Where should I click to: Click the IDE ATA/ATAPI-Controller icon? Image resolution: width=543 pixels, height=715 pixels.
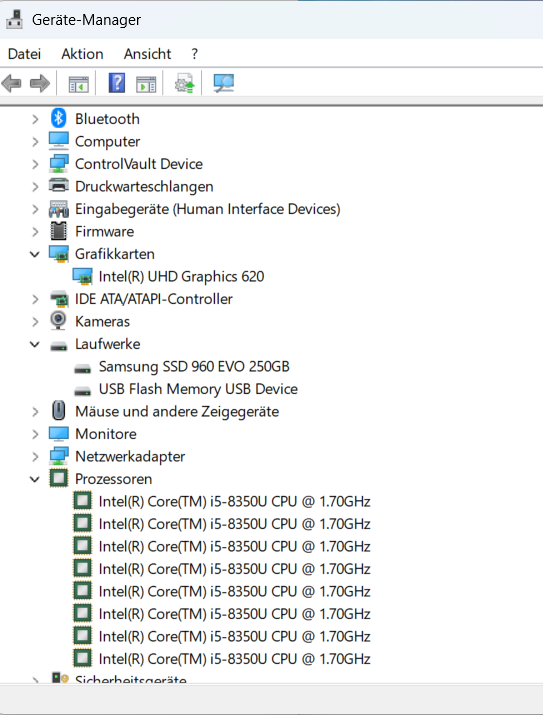click(59, 299)
